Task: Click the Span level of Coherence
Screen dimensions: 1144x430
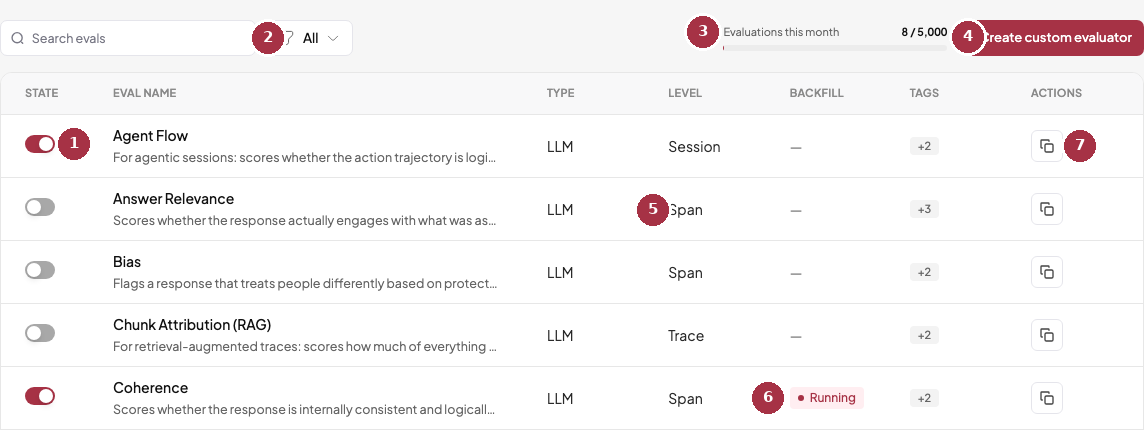Action: [685, 399]
